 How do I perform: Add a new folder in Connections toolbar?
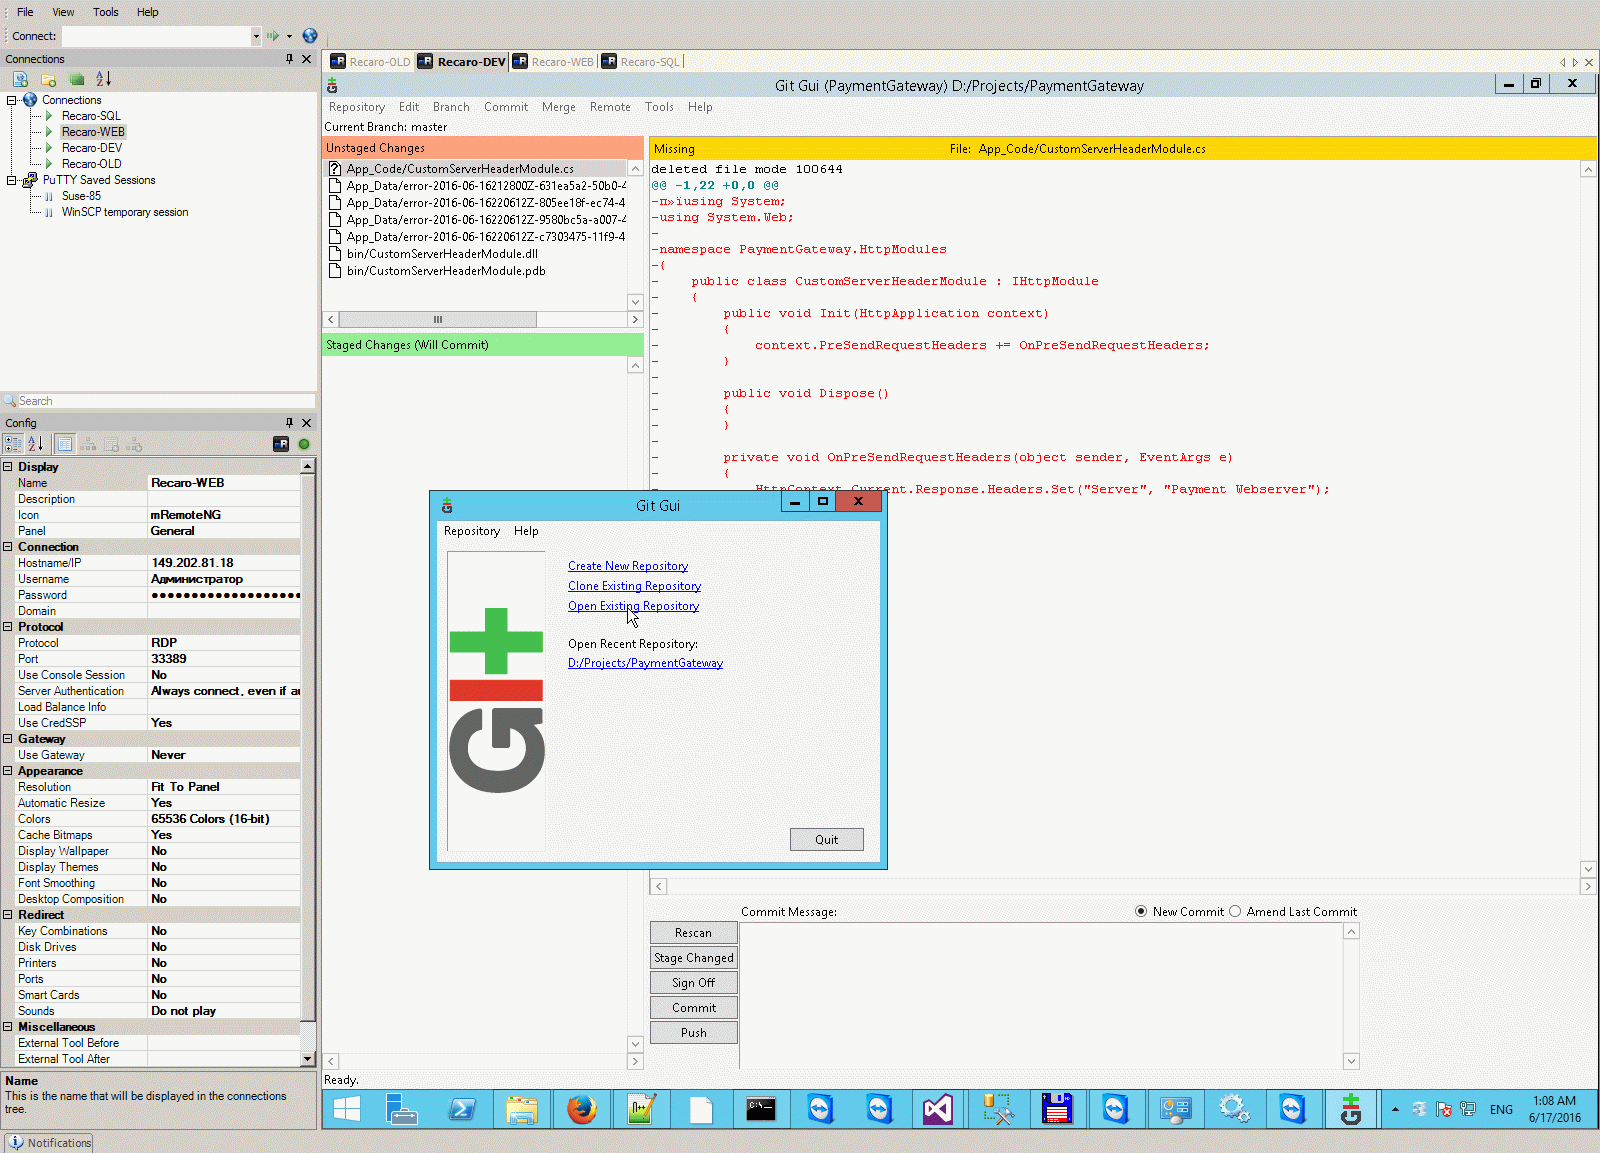coord(48,79)
